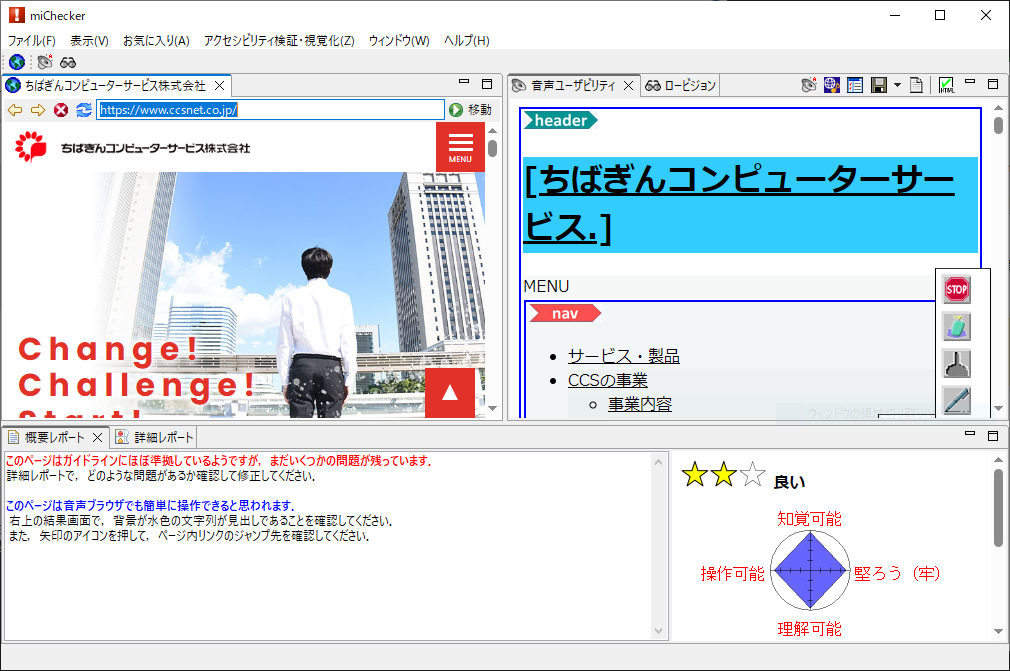Click the green eraser icon in floating palette
The width and height of the screenshot is (1010, 671).
pyautogui.click(x=956, y=326)
